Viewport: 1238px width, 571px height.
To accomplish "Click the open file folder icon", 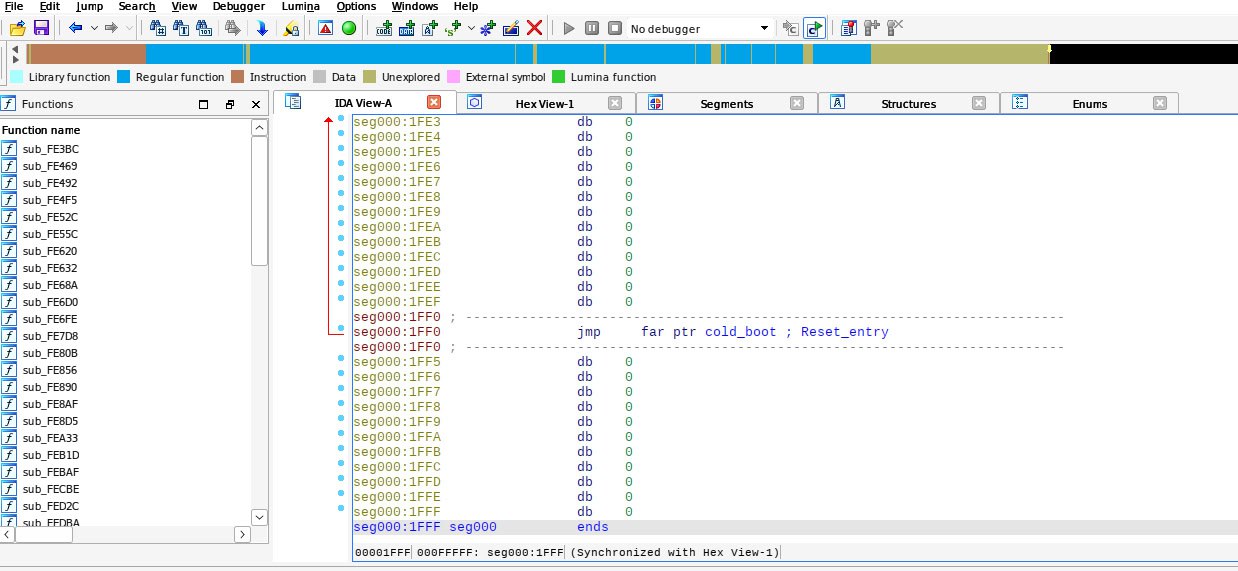I will click(17, 28).
